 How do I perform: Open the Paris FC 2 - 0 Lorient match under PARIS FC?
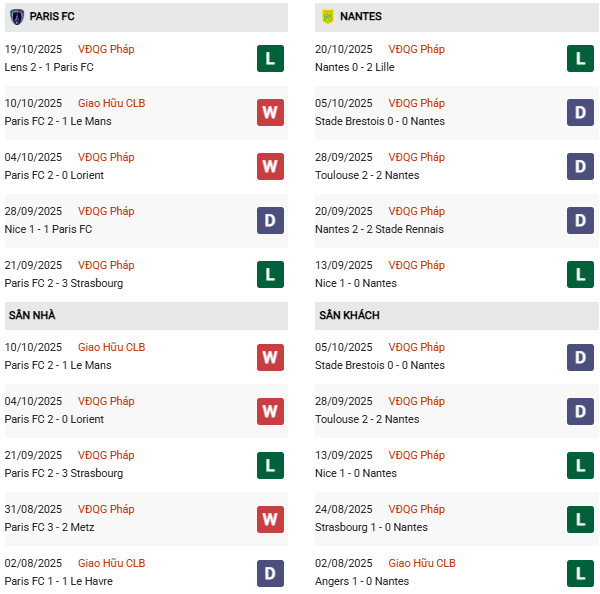pos(54,175)
